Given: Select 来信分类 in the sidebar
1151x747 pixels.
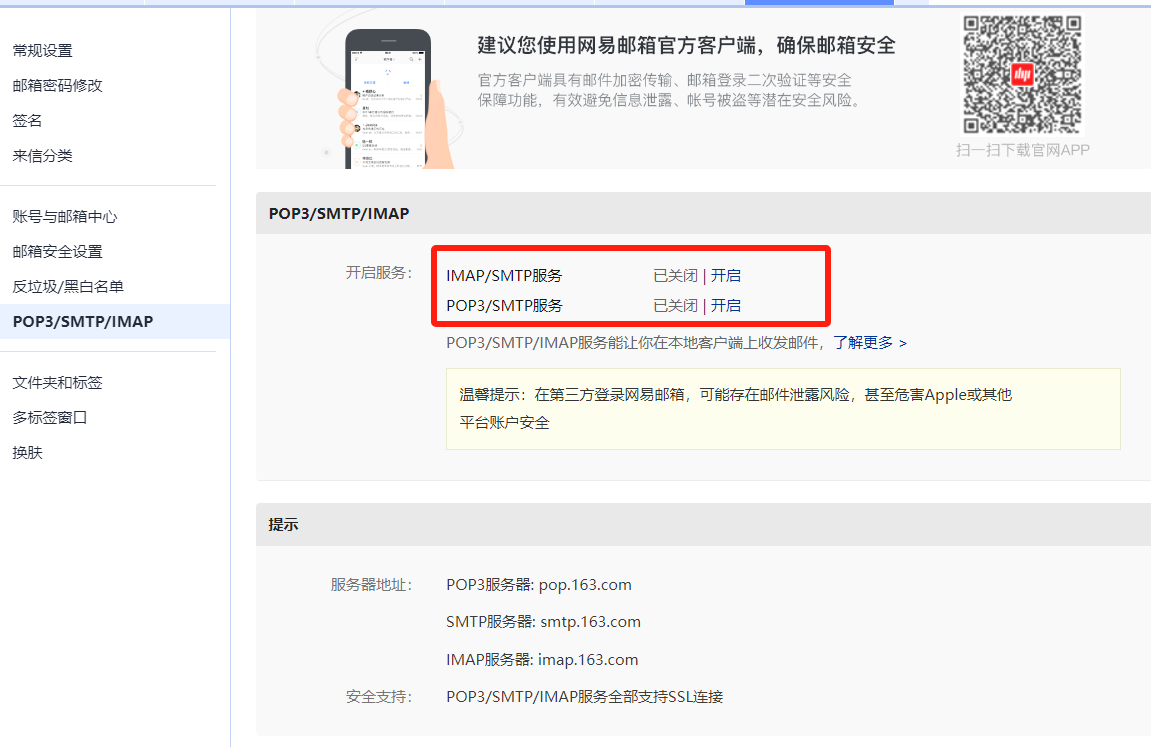Looking at the screenshot, I should coord(43,156).
